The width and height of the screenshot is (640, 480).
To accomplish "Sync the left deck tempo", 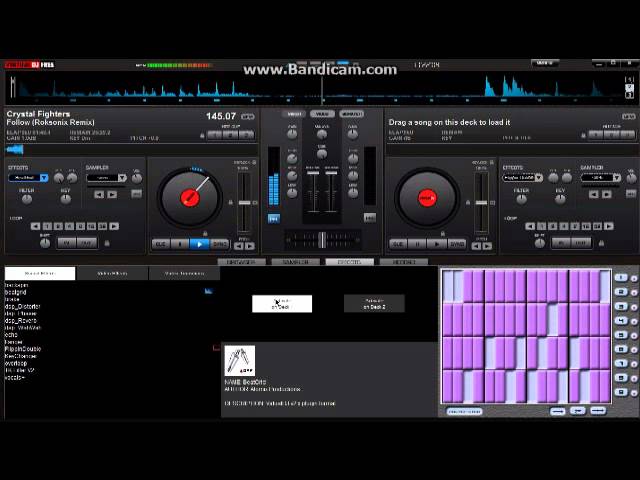I will 220,244.
